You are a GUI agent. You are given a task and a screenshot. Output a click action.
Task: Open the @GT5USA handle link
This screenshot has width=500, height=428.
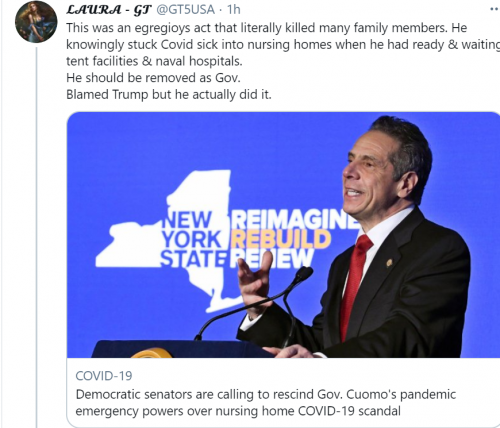click(185, 10)
